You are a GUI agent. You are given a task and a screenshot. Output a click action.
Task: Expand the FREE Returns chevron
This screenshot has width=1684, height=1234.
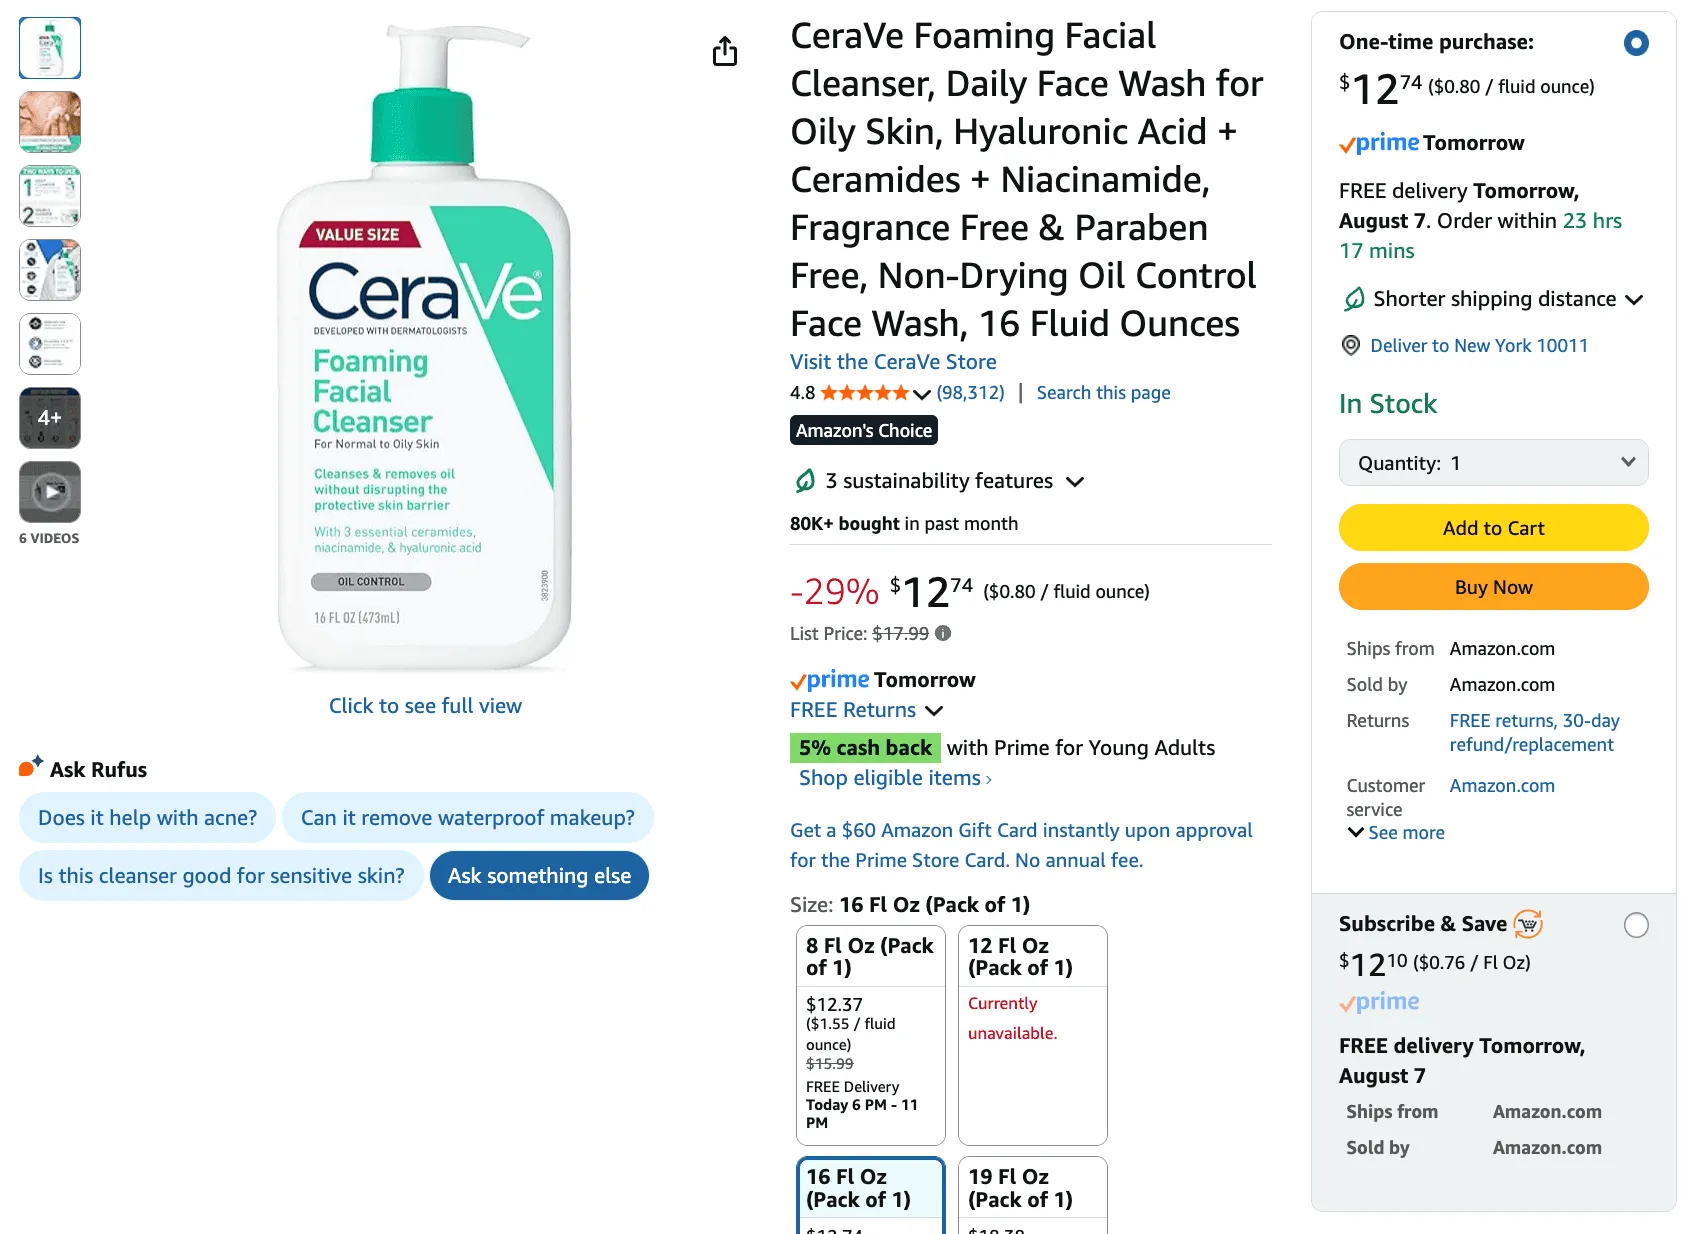tap(934, 710)
